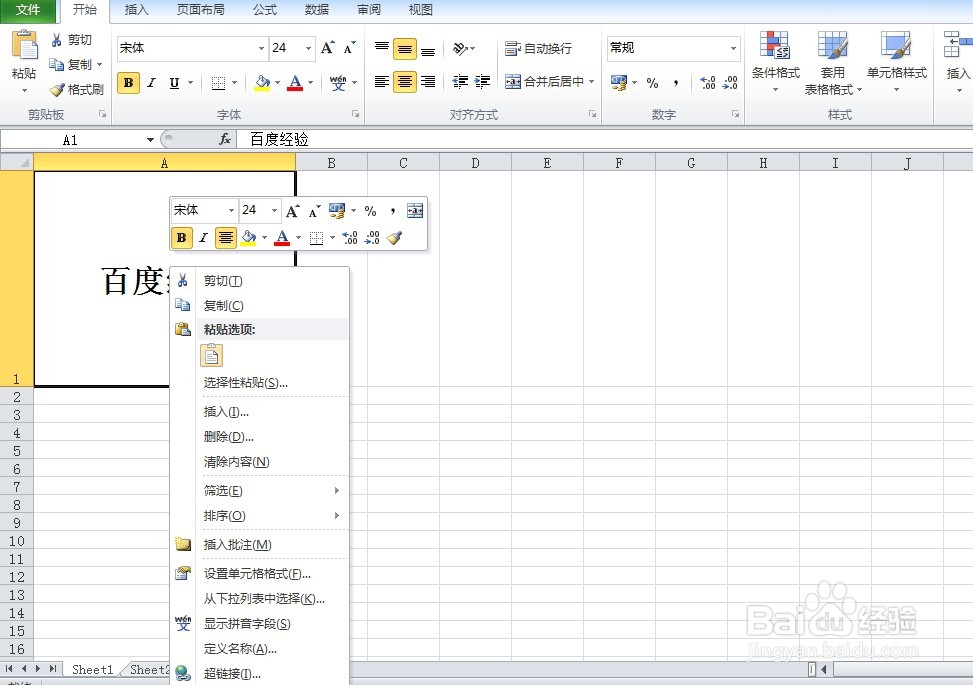
Task: Choose 复制 from the context menu
Action: (x=222, y=305)
